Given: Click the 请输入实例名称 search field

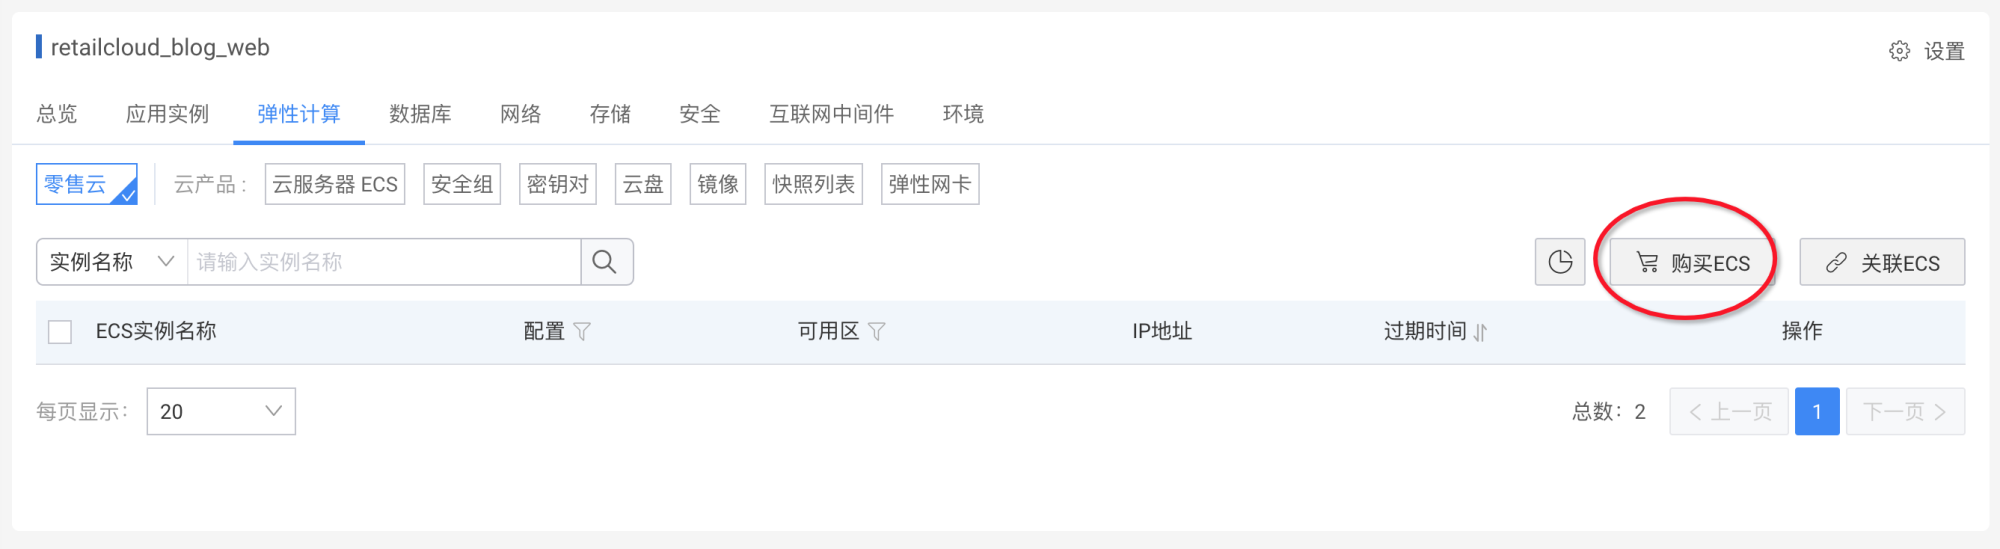Looking at the screenshot, I should point(384,262).
